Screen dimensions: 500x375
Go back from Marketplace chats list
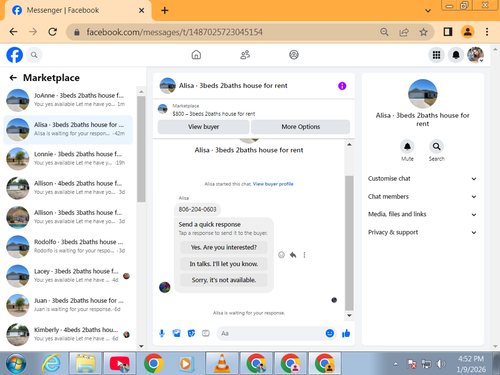13,78
